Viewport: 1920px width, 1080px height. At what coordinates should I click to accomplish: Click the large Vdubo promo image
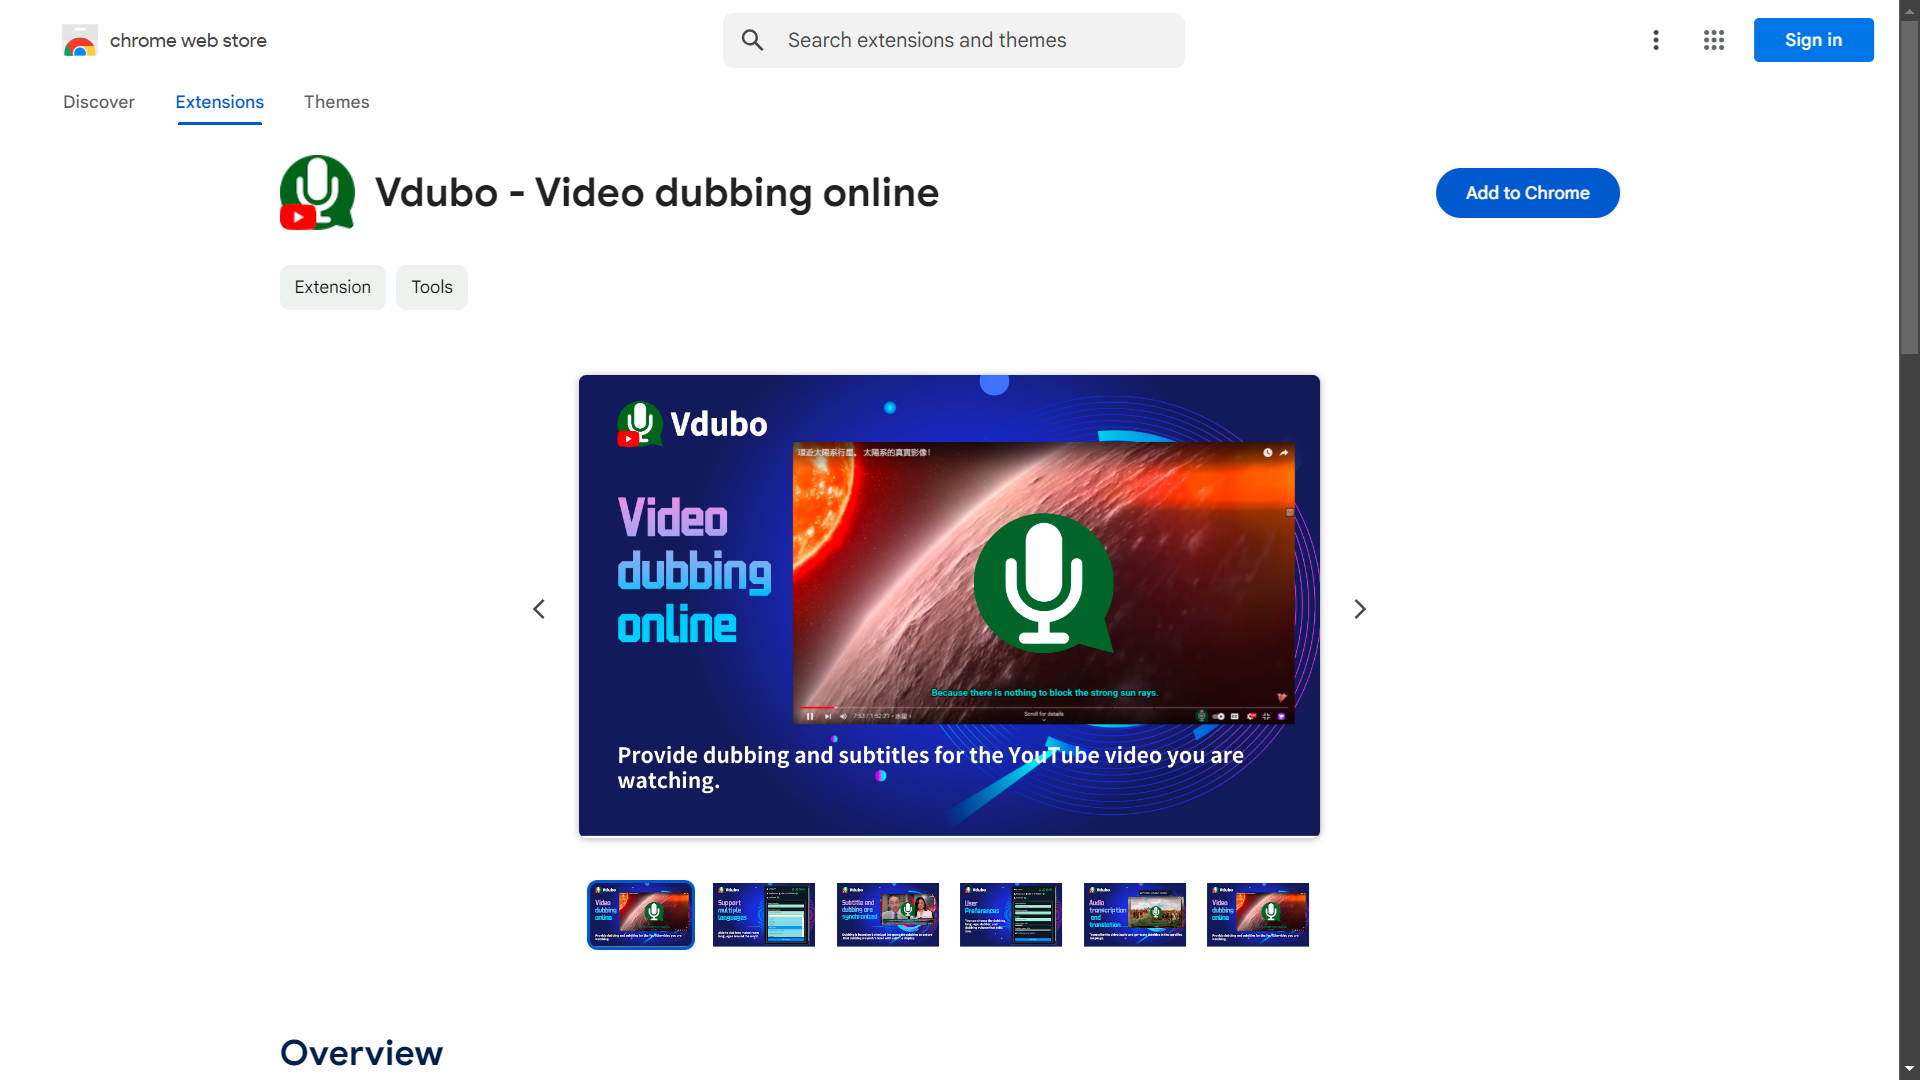click(949, 605)
